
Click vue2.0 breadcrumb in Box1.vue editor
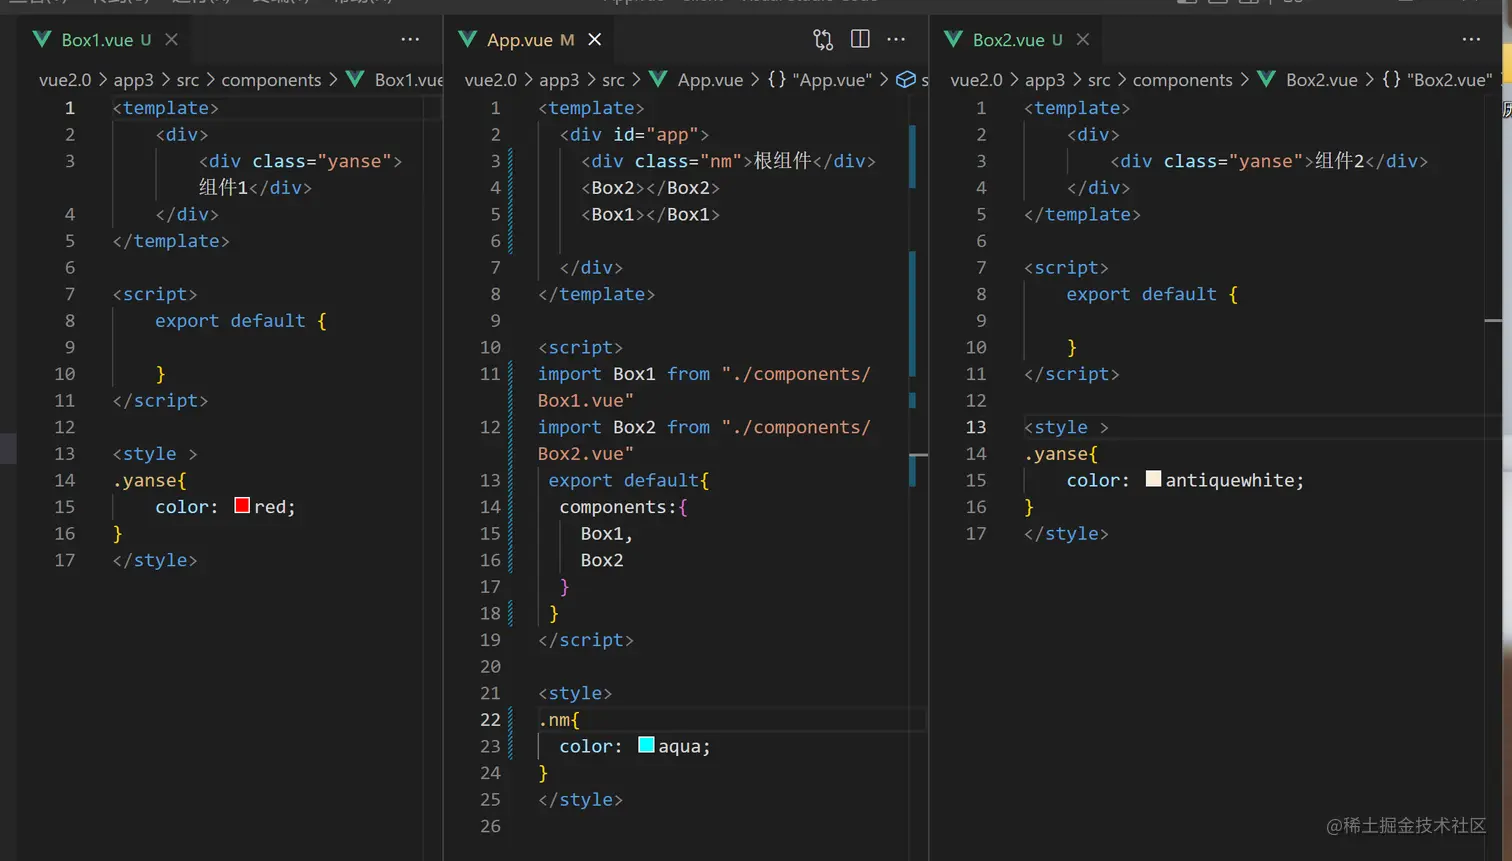pos(65,80)
